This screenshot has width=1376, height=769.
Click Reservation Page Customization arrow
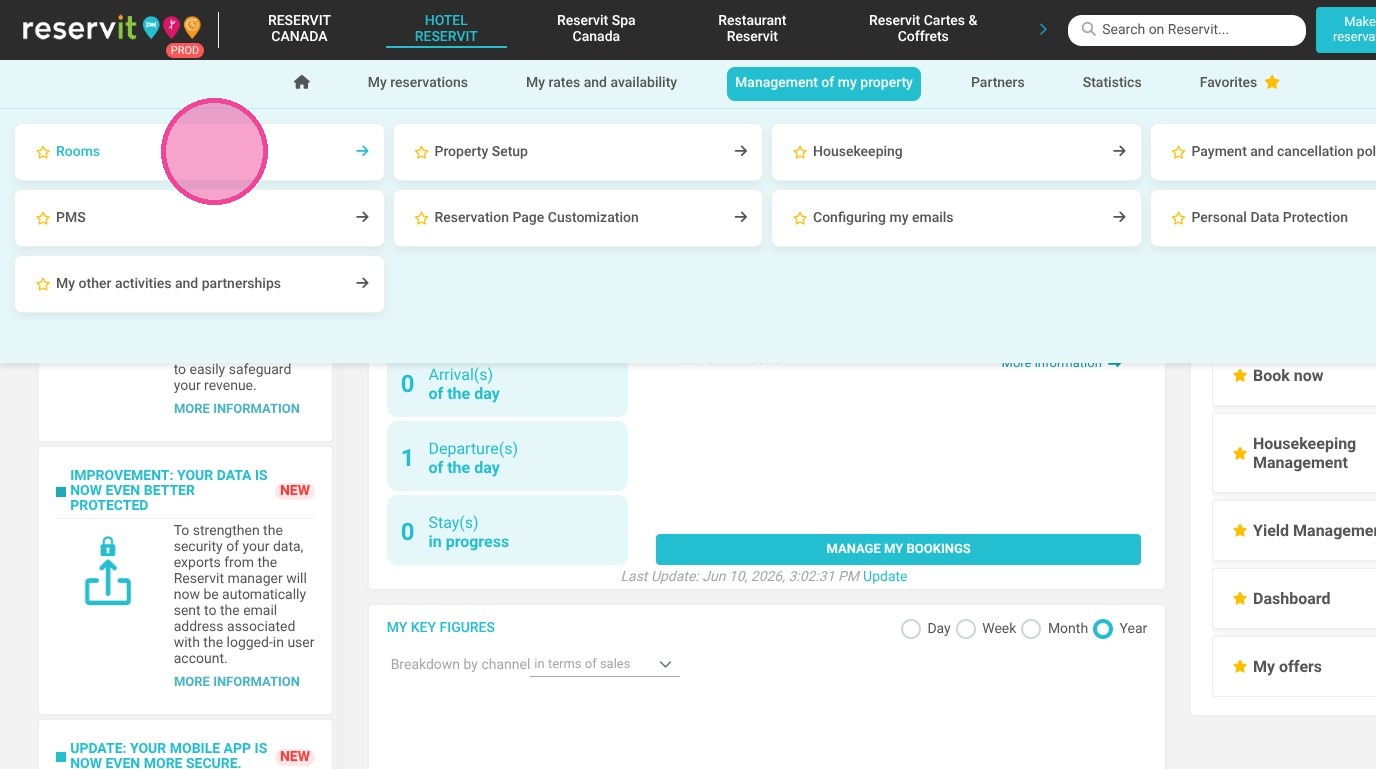tap(741, 217)
